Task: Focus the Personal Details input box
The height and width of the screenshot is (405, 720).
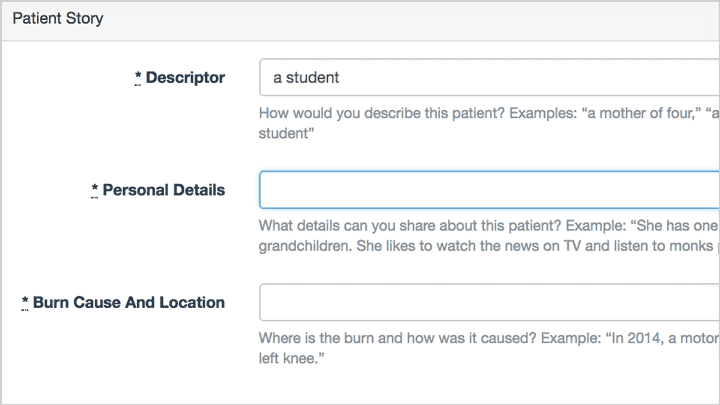Action: click(x=490, y=190)
